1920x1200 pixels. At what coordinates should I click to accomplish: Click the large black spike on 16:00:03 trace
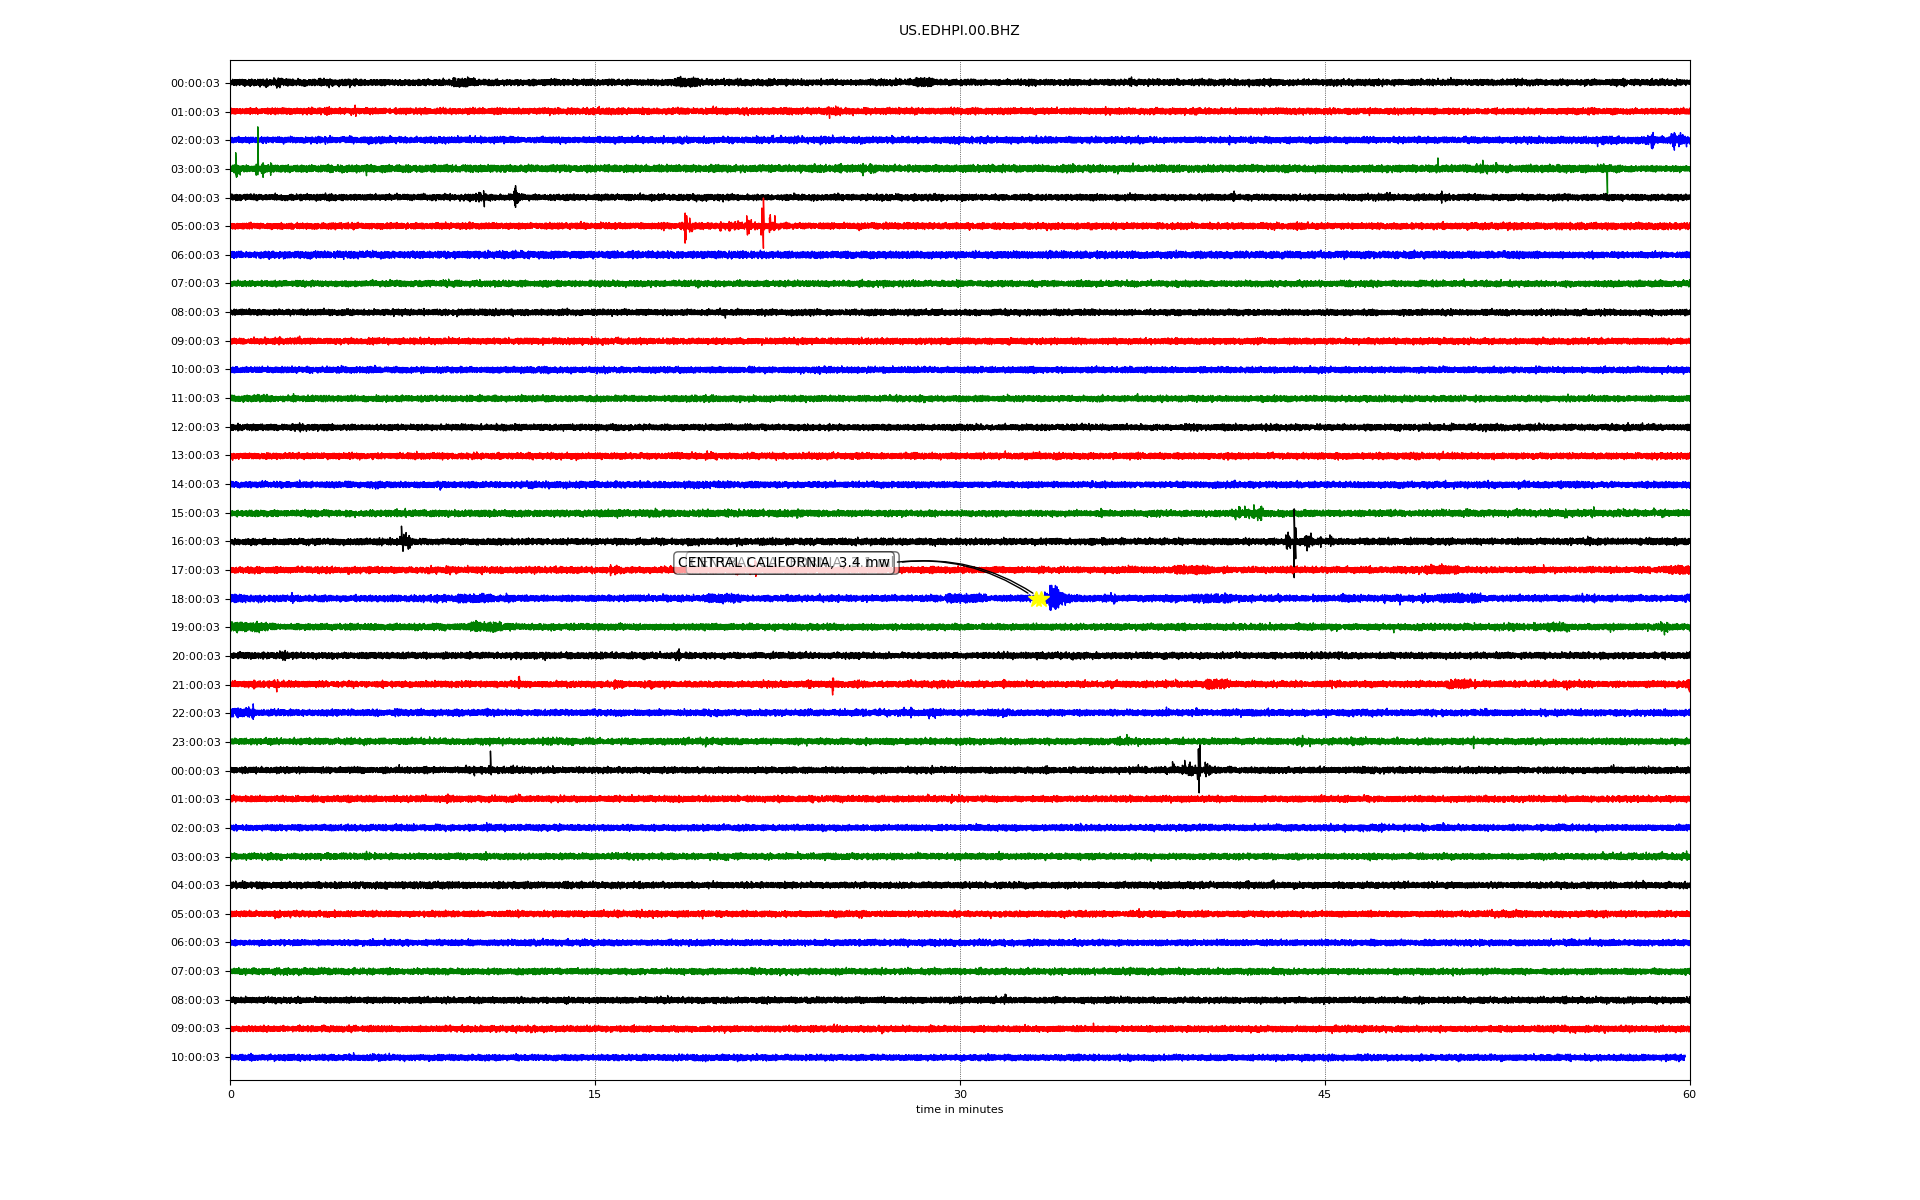(x=1294, y=542)
